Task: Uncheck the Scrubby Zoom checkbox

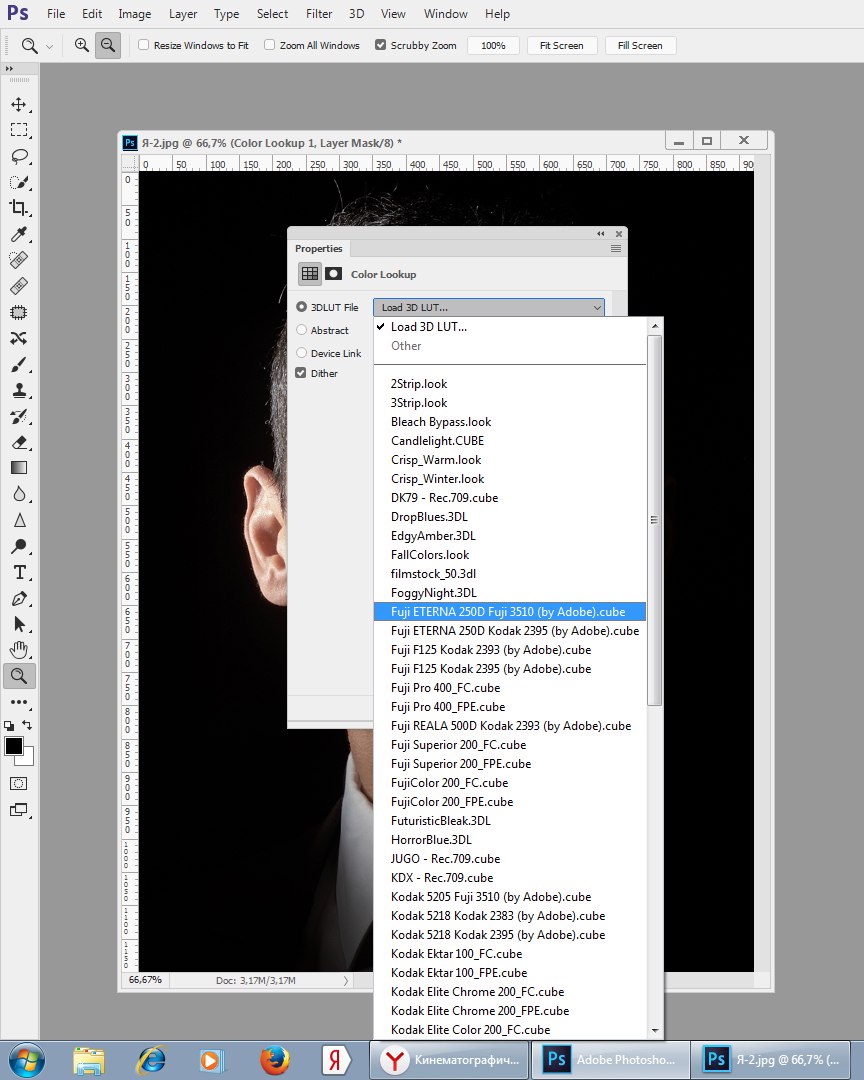Action: (380, 45)
